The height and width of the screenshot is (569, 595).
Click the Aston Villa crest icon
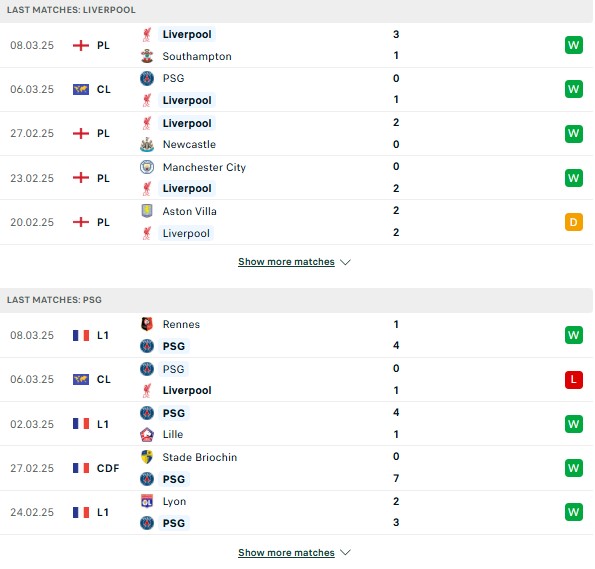(147, 211)
